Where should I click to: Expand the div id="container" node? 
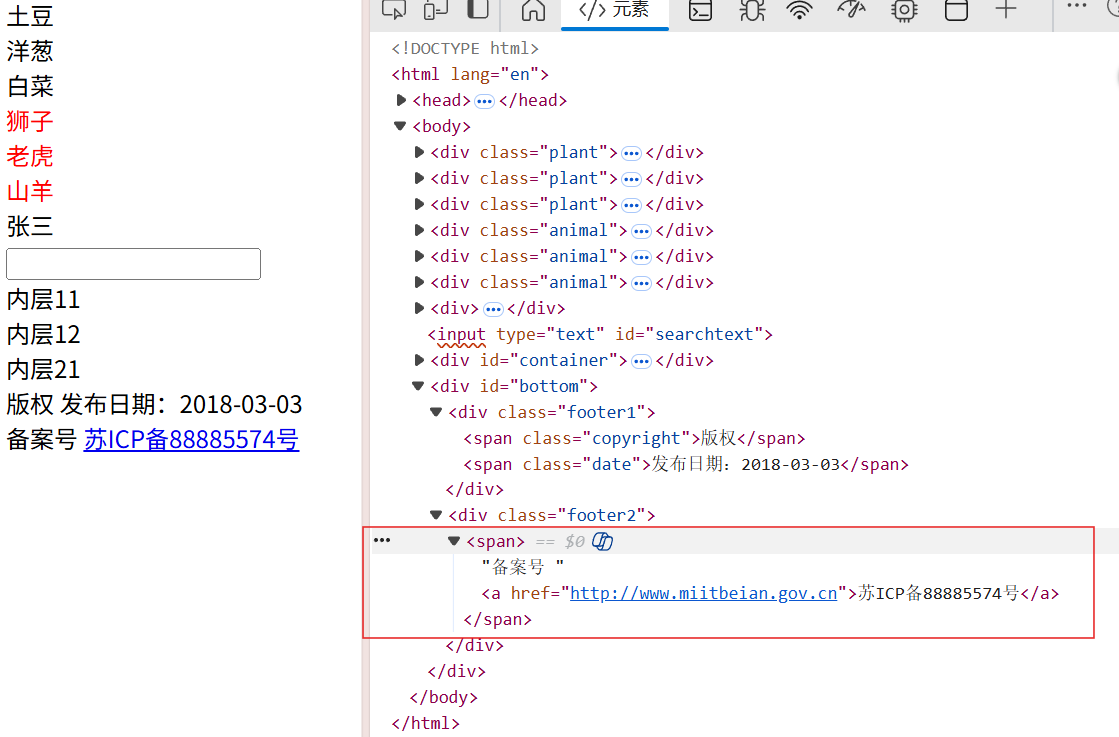pos(420,360)
